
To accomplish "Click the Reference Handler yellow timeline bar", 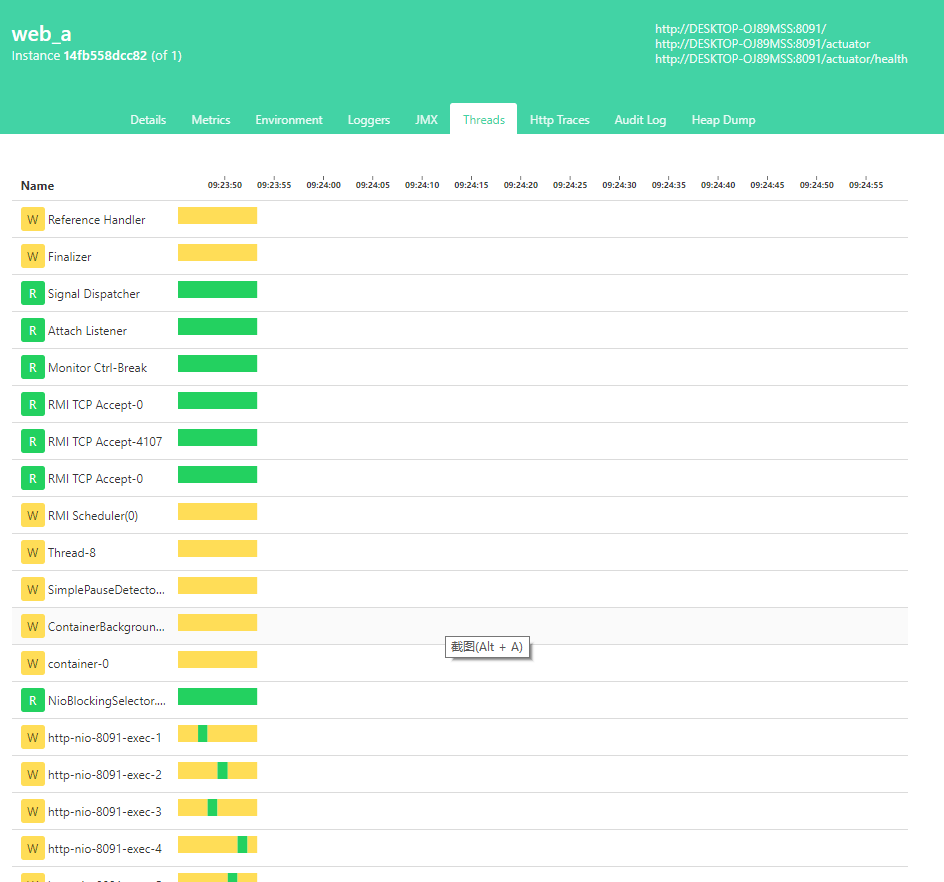I will tap(217, 216).
